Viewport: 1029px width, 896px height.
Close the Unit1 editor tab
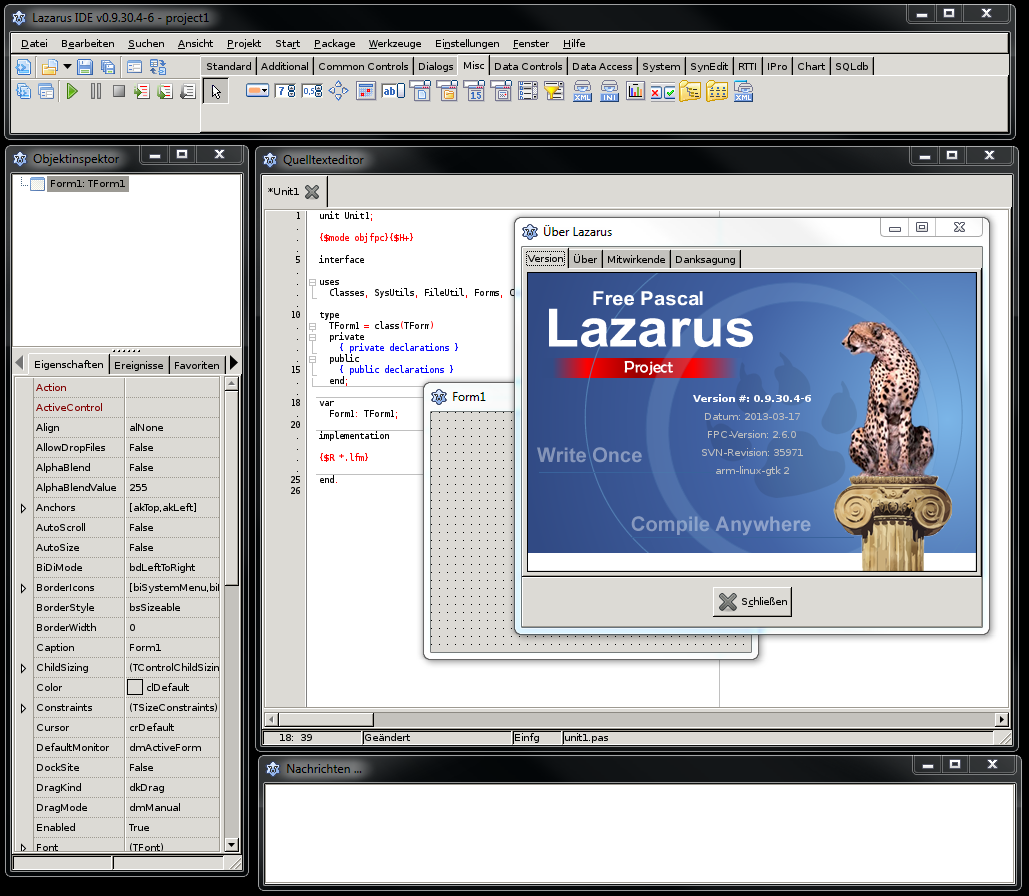click(312, 192)
